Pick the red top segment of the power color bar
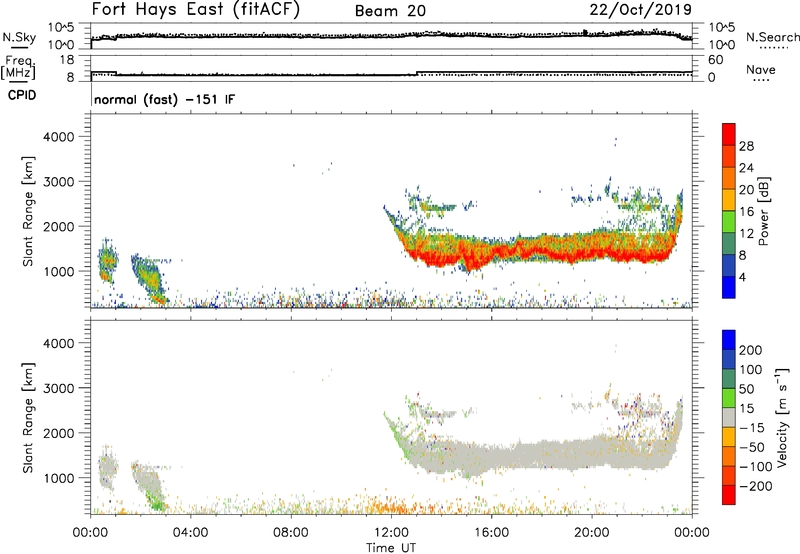 (729, 134)
